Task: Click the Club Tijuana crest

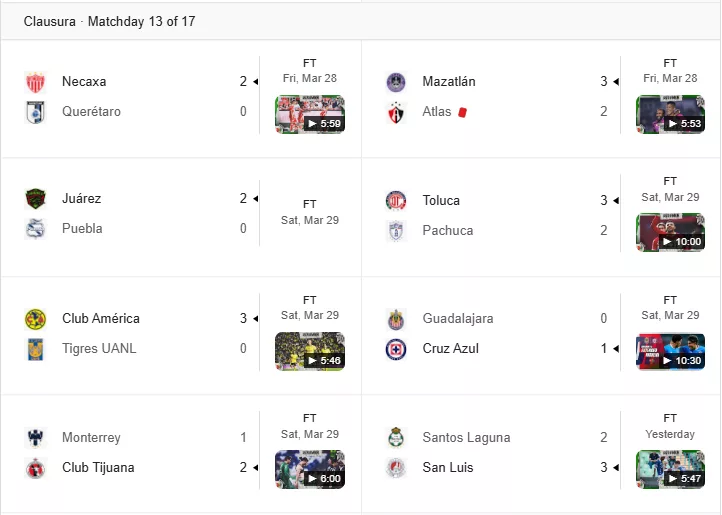Action: 35,468
